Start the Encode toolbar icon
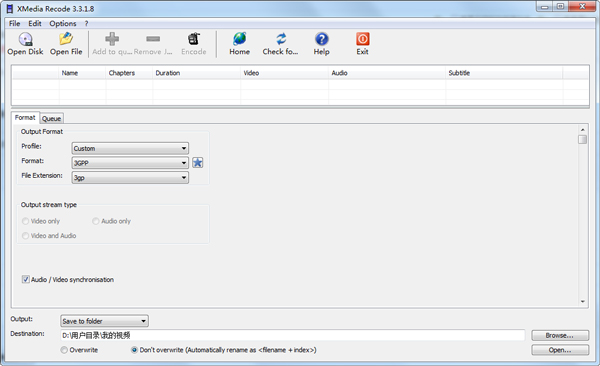Image resolution: width=600 pixels, height=366 pixels. pyautogui.click(x=194, y=39)
